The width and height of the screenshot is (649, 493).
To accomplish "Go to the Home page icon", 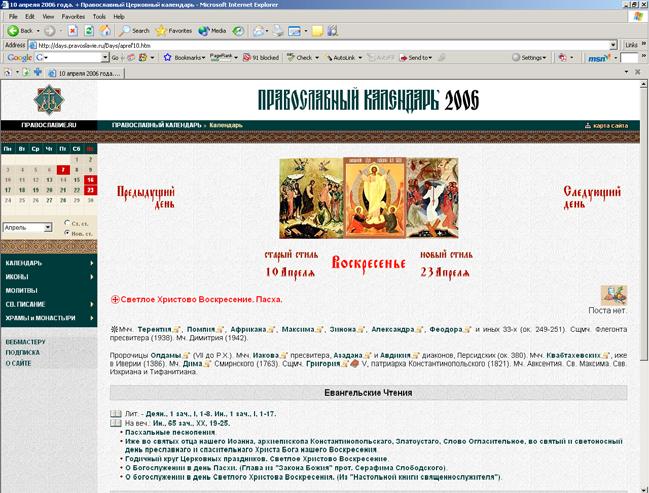I will click(x=105, y=31).
